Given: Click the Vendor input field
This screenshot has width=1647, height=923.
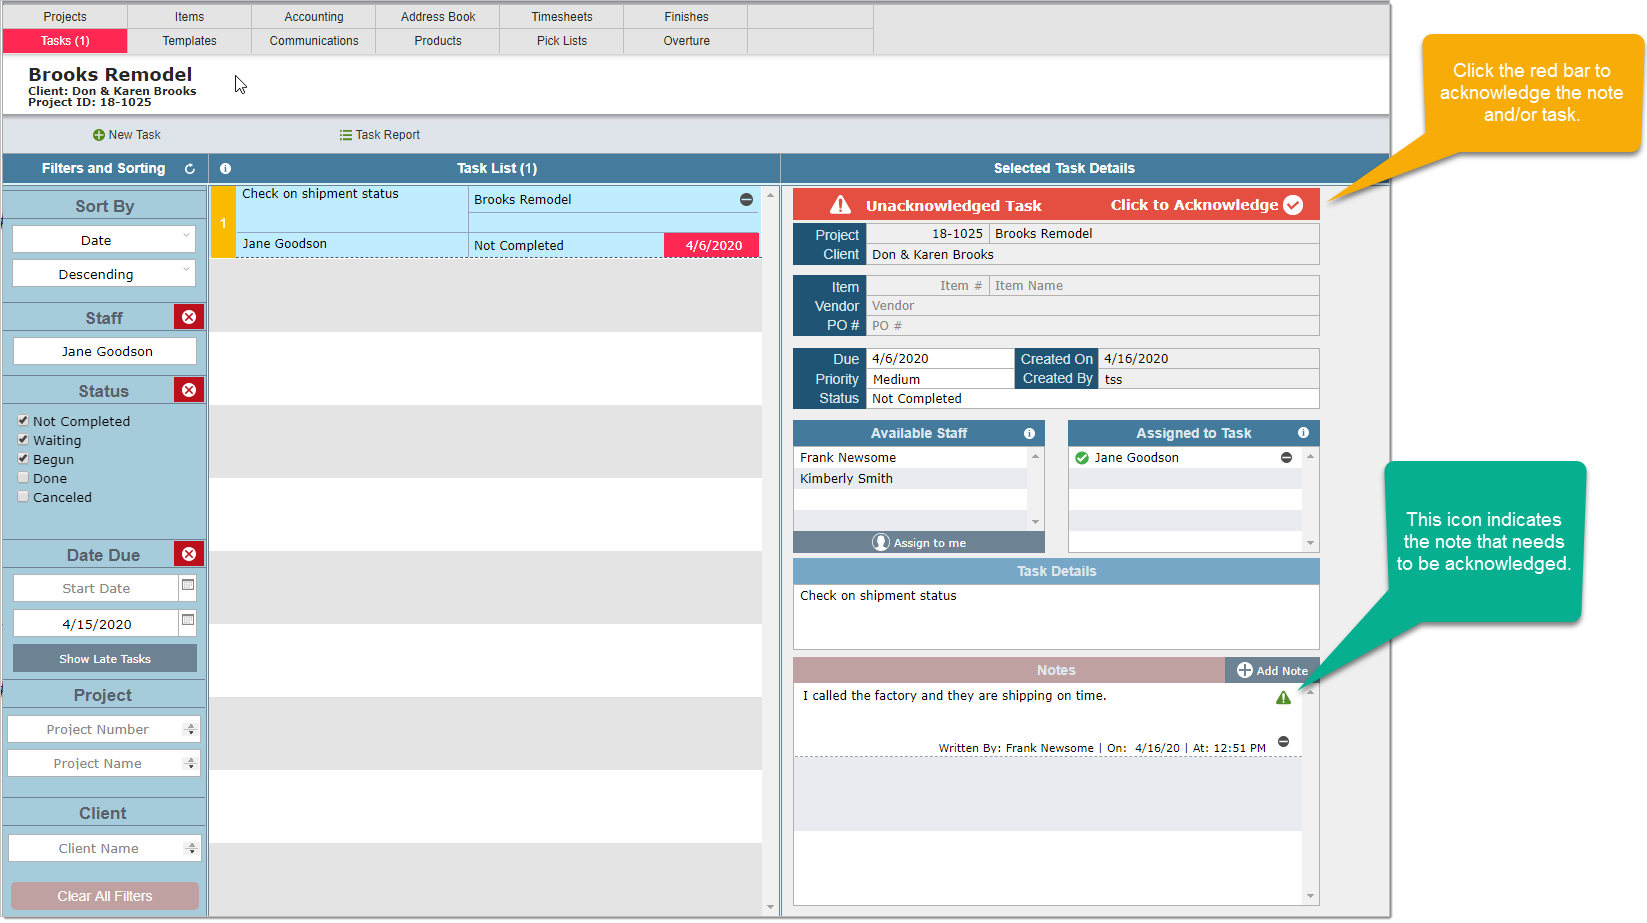Looking at the screenshot, I should [x=1092, y=306].
